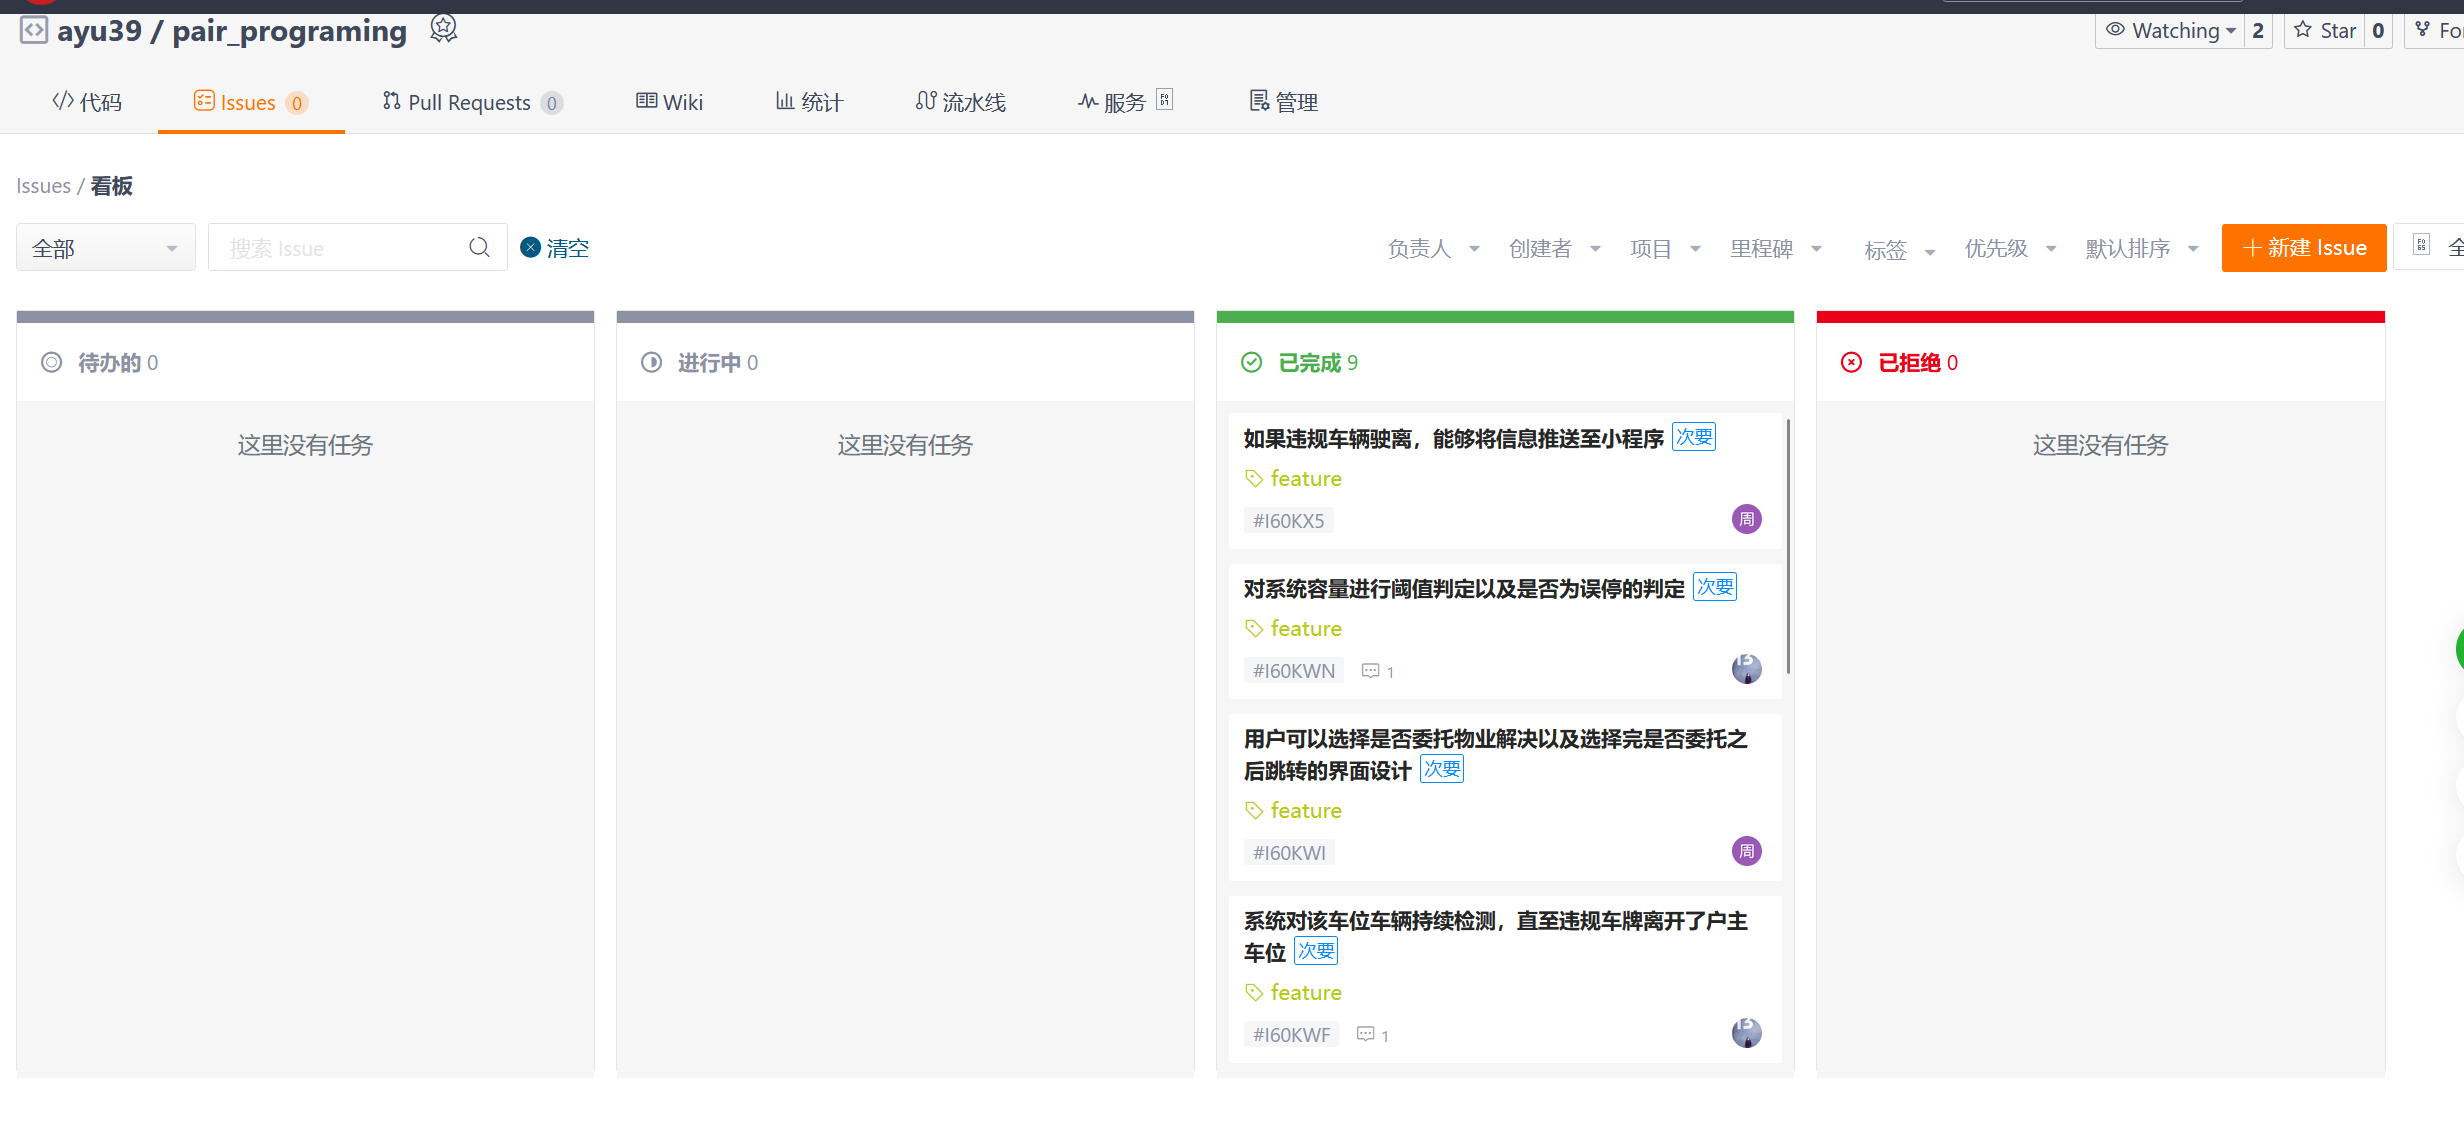Toggle the Watching button
Image resolution: width=2464 pixels, height=1128 pixels.
click(2170, 30)
